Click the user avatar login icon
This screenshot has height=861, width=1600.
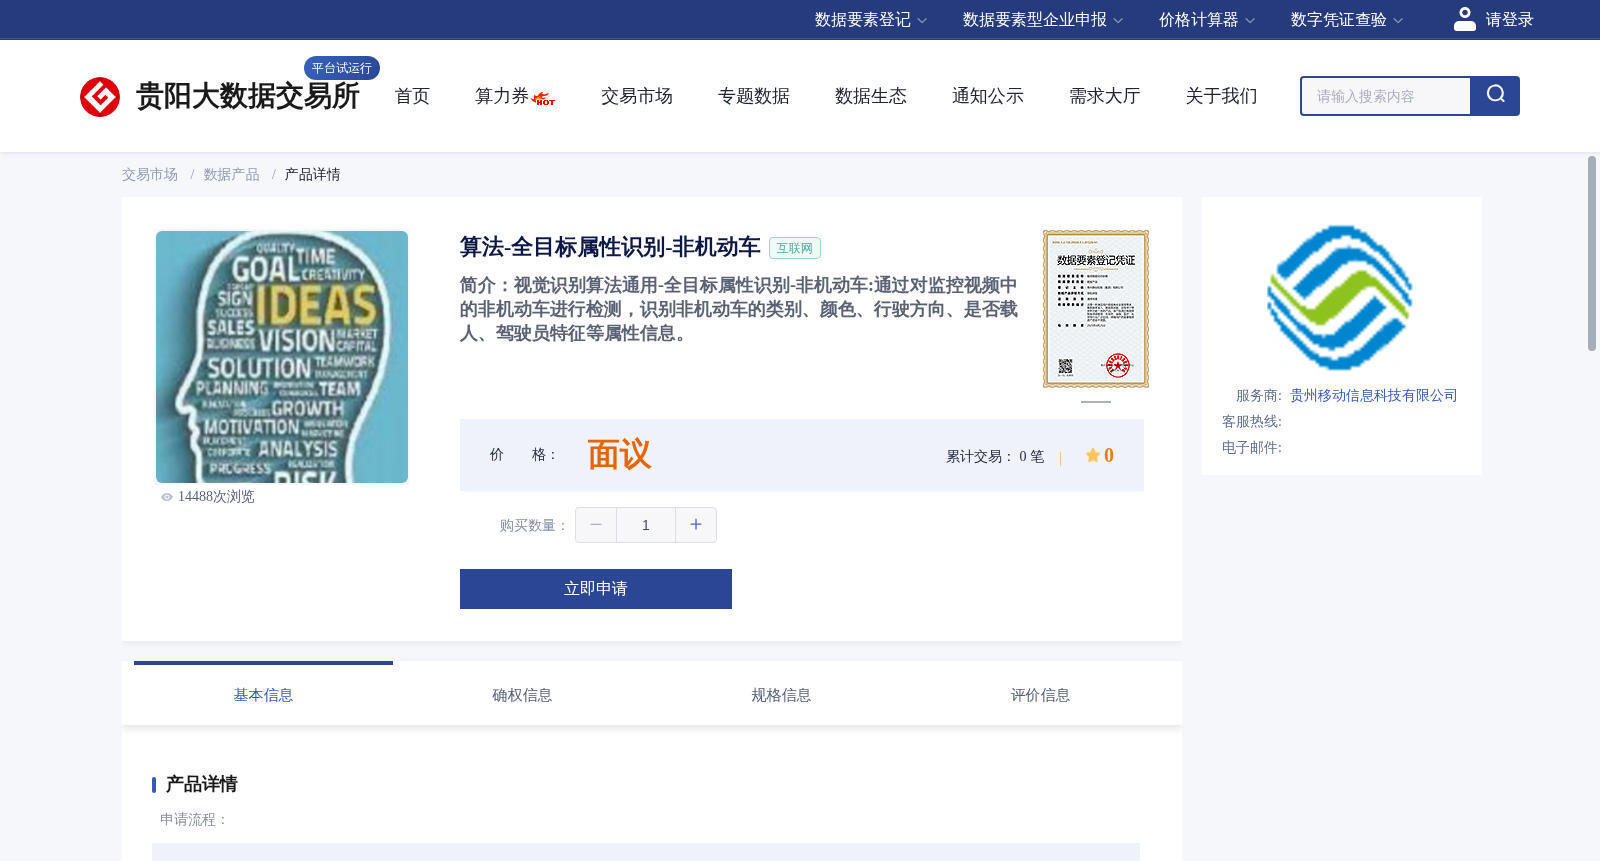(x=1465, y=19)
